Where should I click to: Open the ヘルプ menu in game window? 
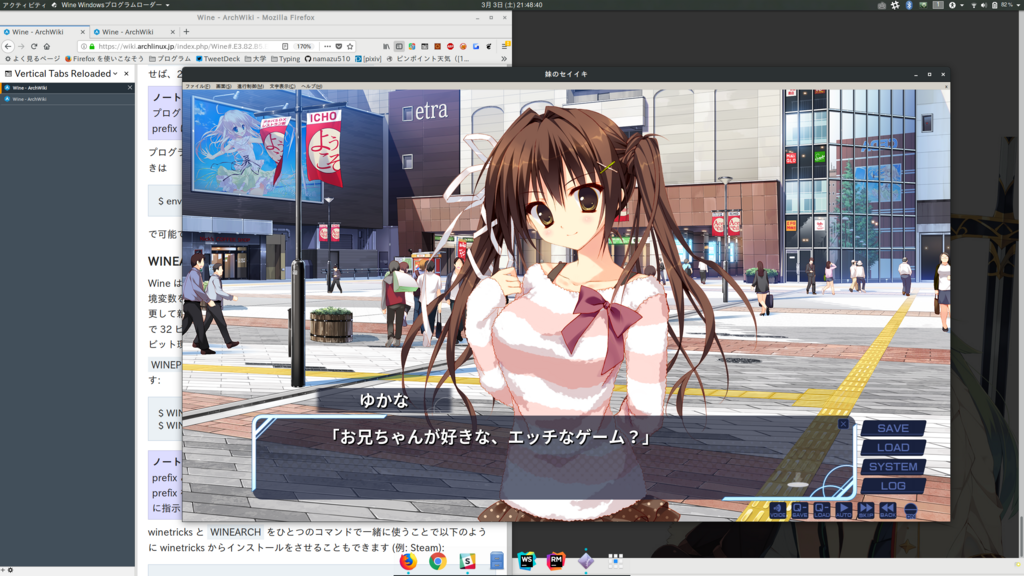[x=312, y=86]
